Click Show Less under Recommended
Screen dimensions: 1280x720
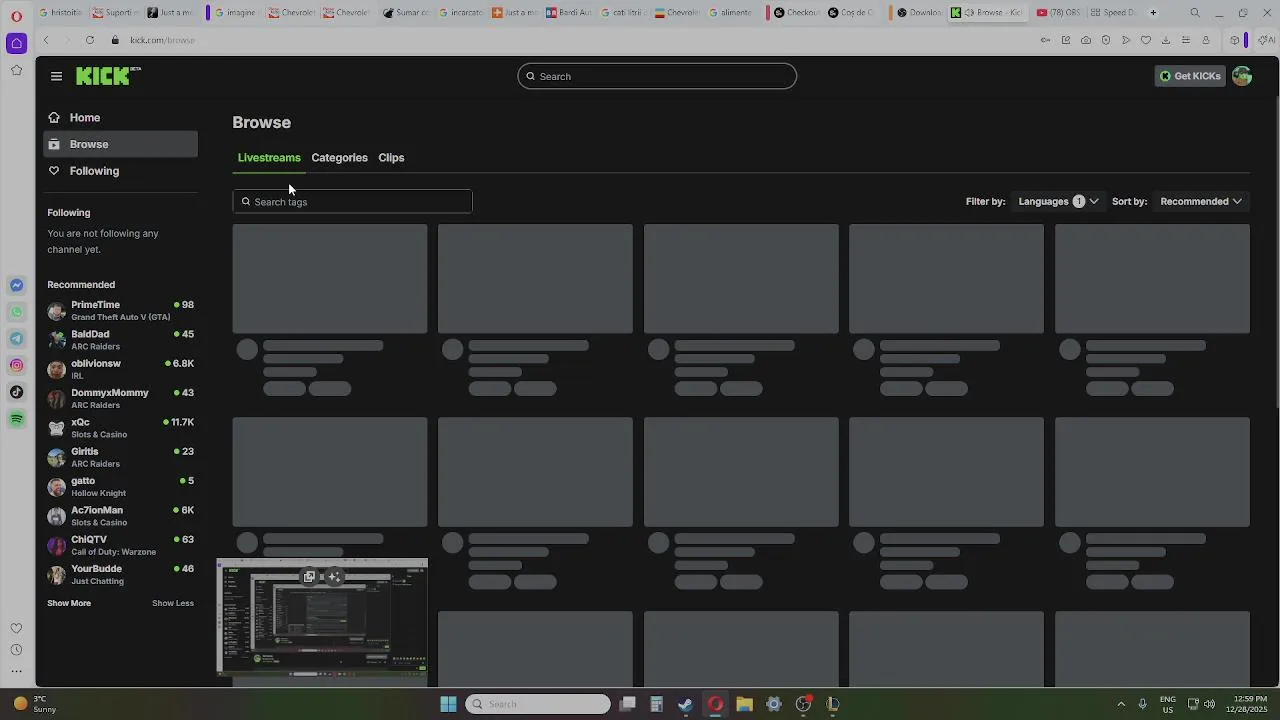click(173, 603)
